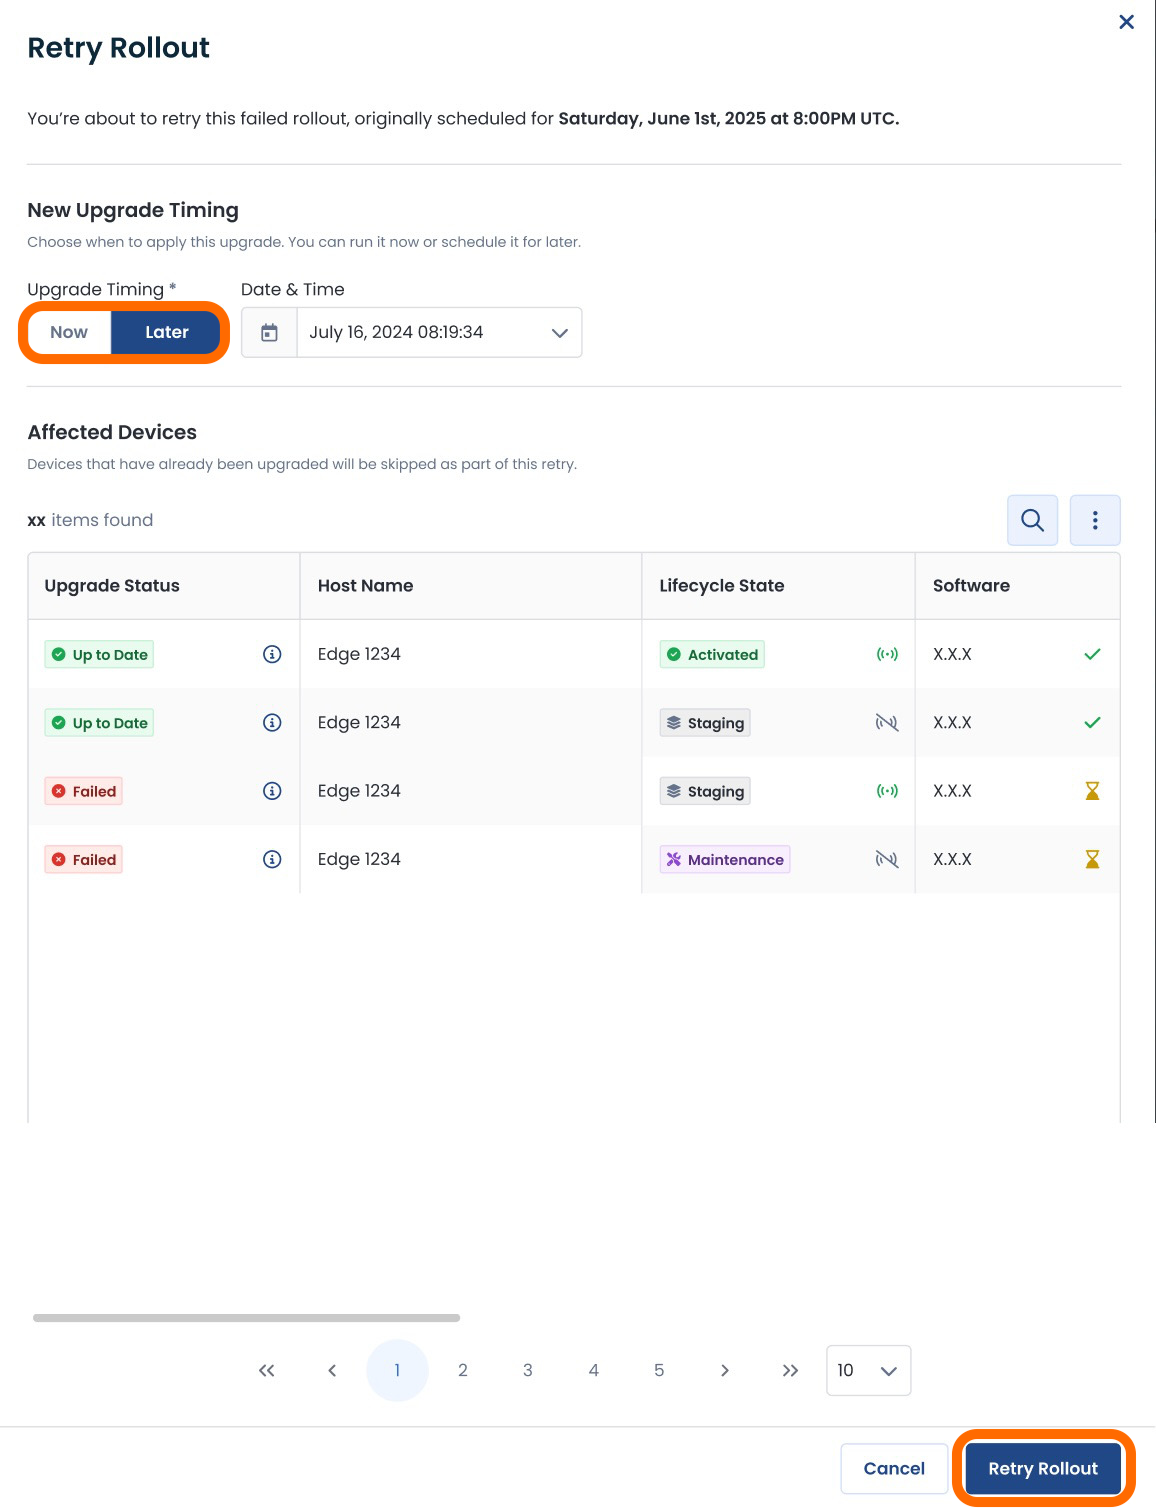Image resolution: width=1156 pixels, height=1512 pixels.
Task: Click the Cancel button
Action: [x=894, y=1468]
